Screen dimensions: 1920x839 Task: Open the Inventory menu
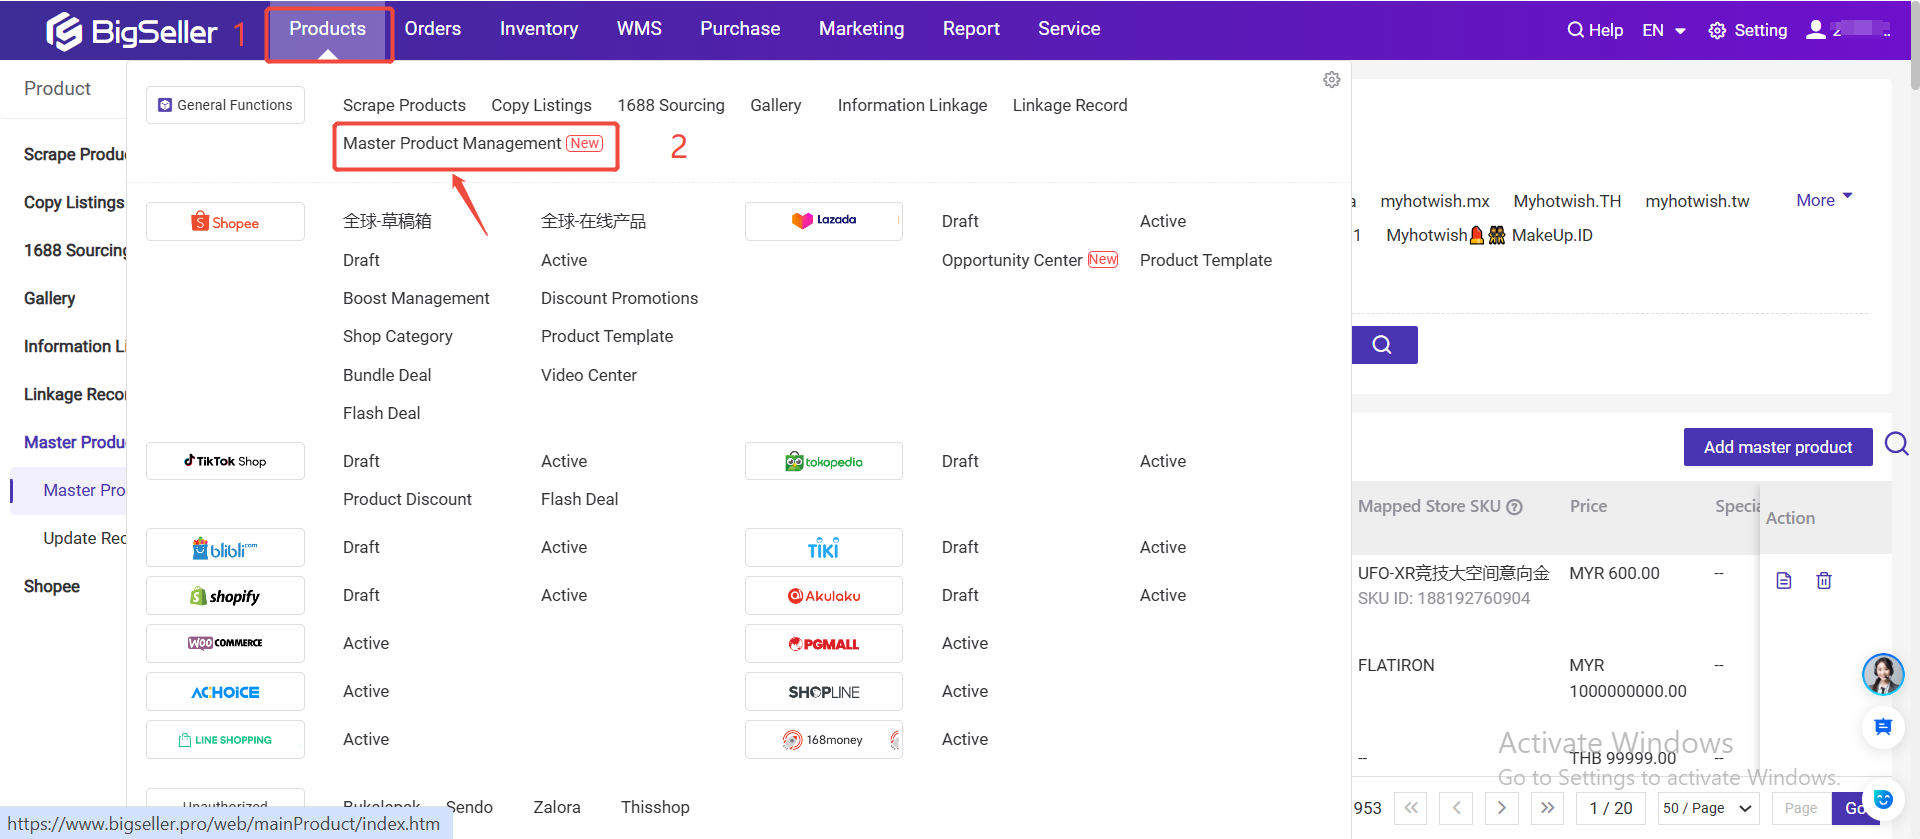[538, 29]
